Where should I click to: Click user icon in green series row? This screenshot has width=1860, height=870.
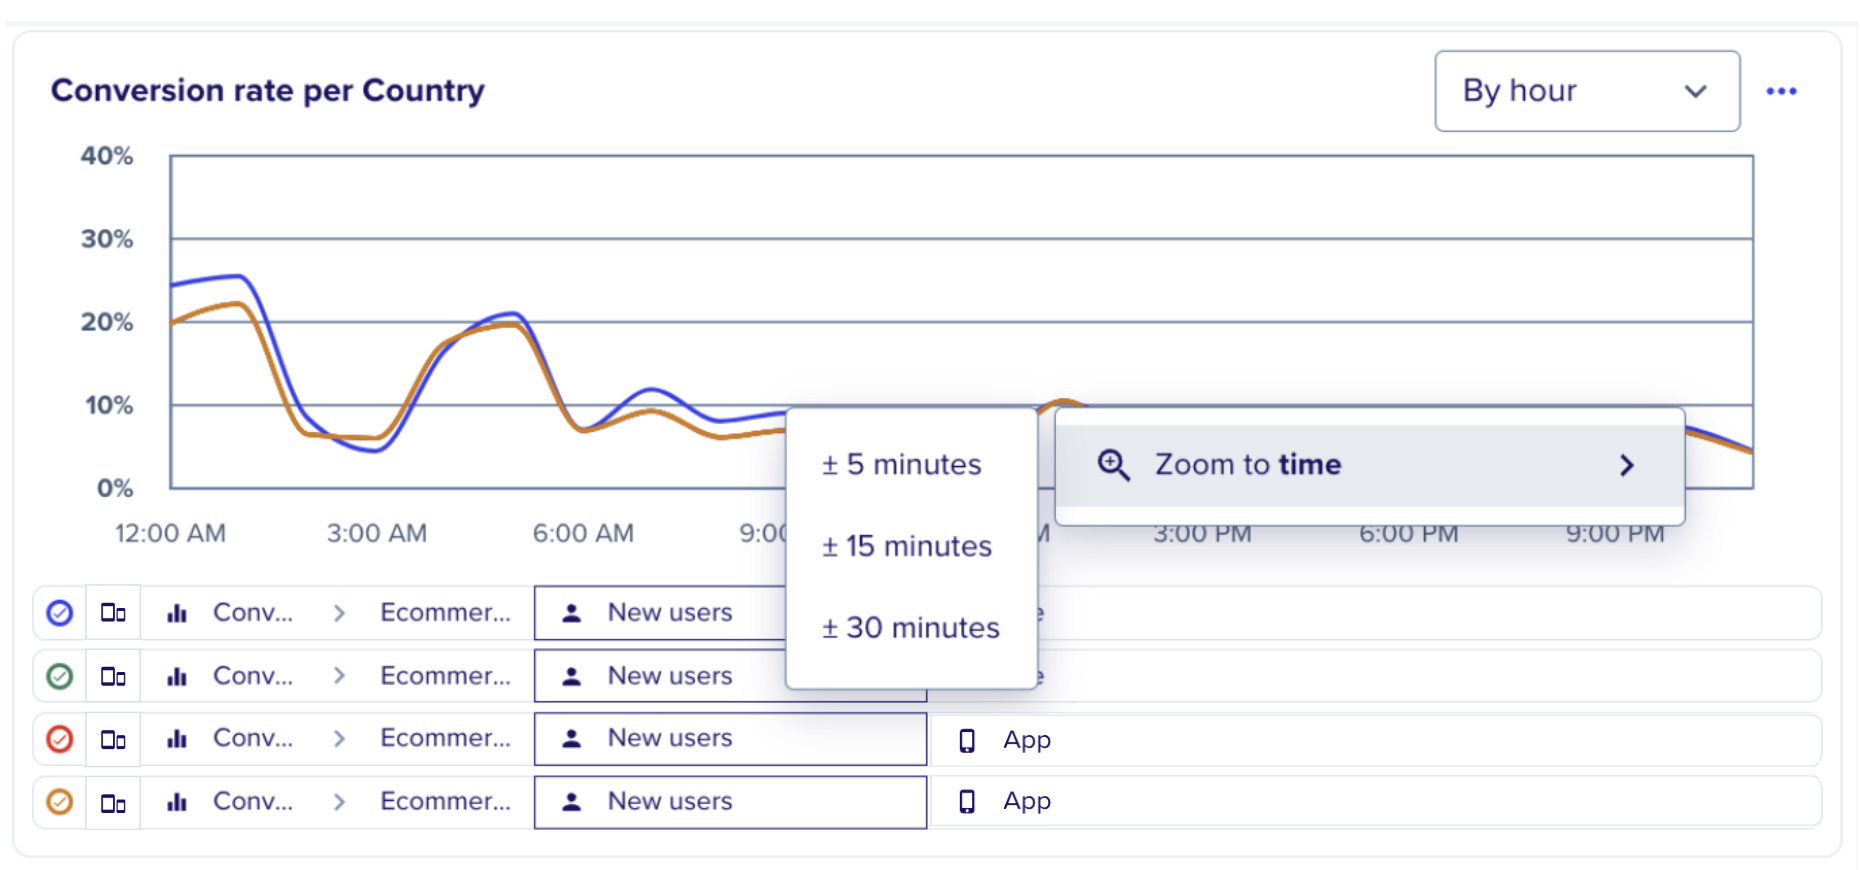572,676
